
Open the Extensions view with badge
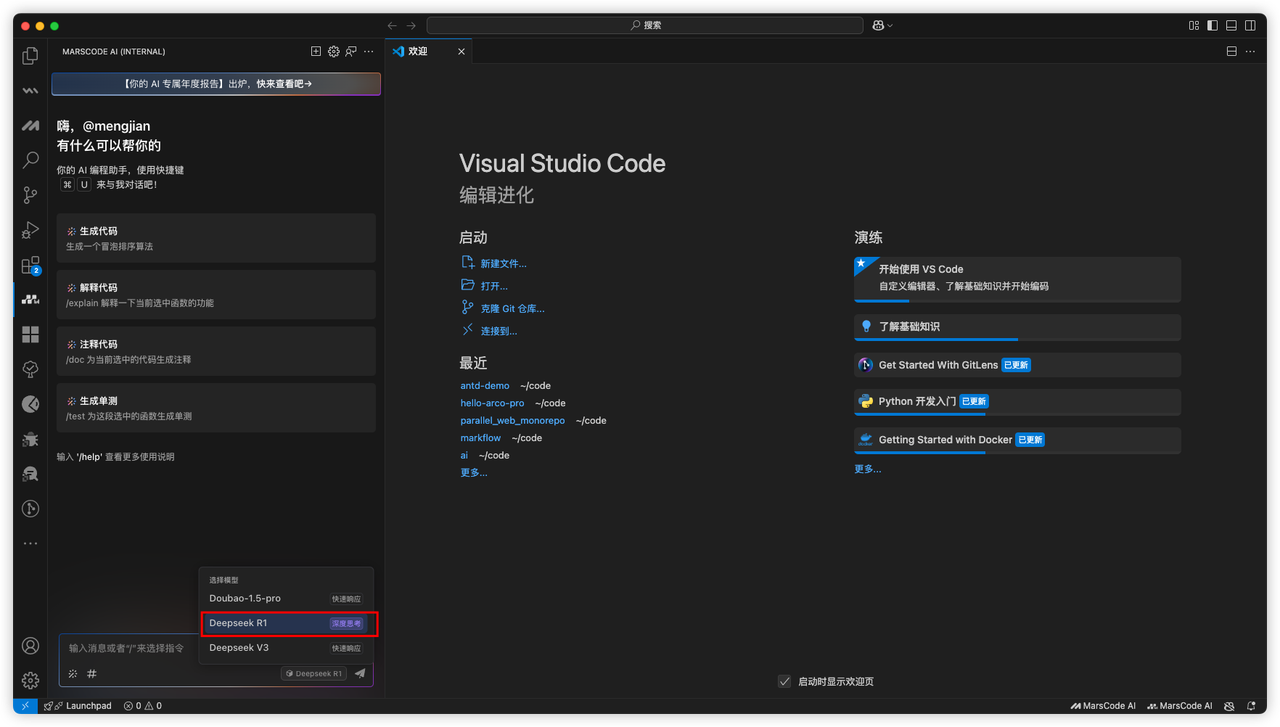pyautogui.click(x=30, y=266)
